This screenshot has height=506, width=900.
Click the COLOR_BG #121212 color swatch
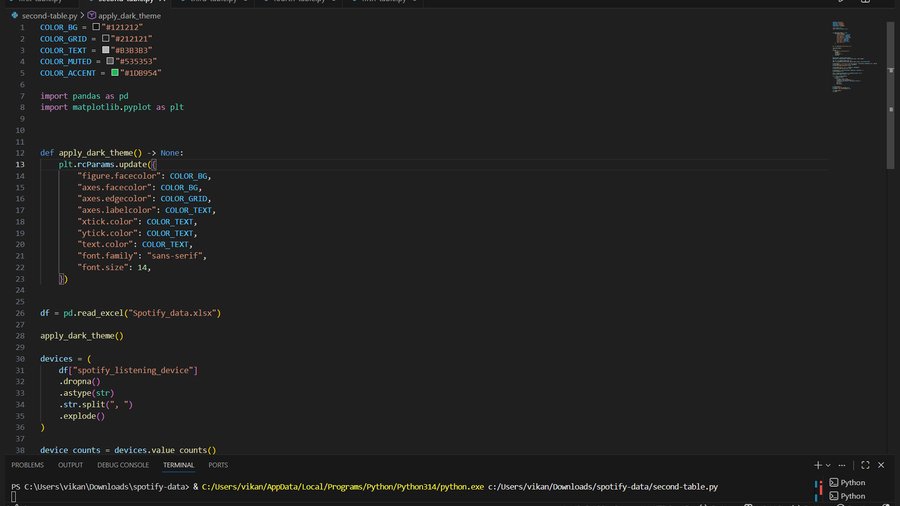coord(97,27)
